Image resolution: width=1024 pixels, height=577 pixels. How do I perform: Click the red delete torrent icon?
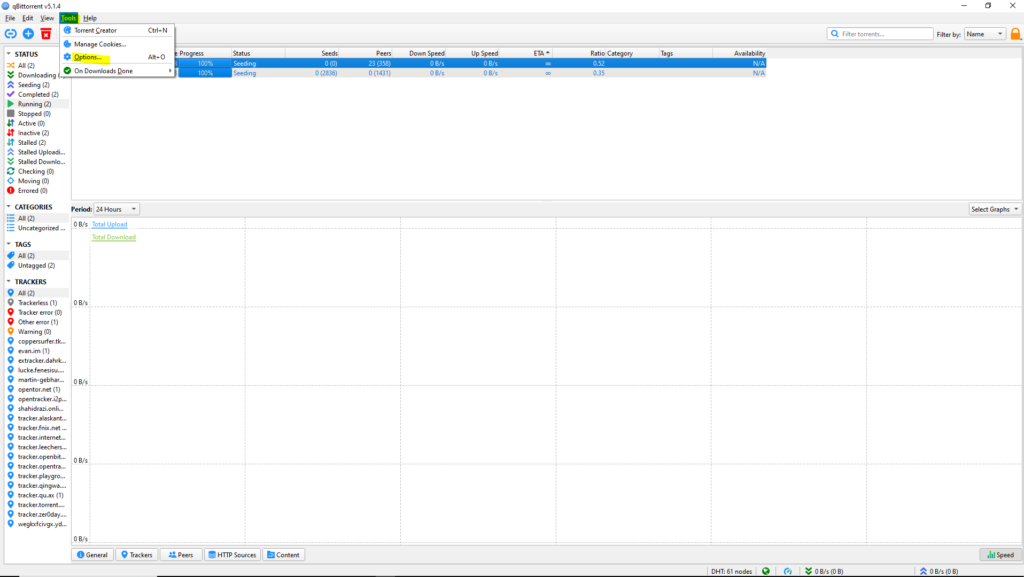tap(46, 33)
